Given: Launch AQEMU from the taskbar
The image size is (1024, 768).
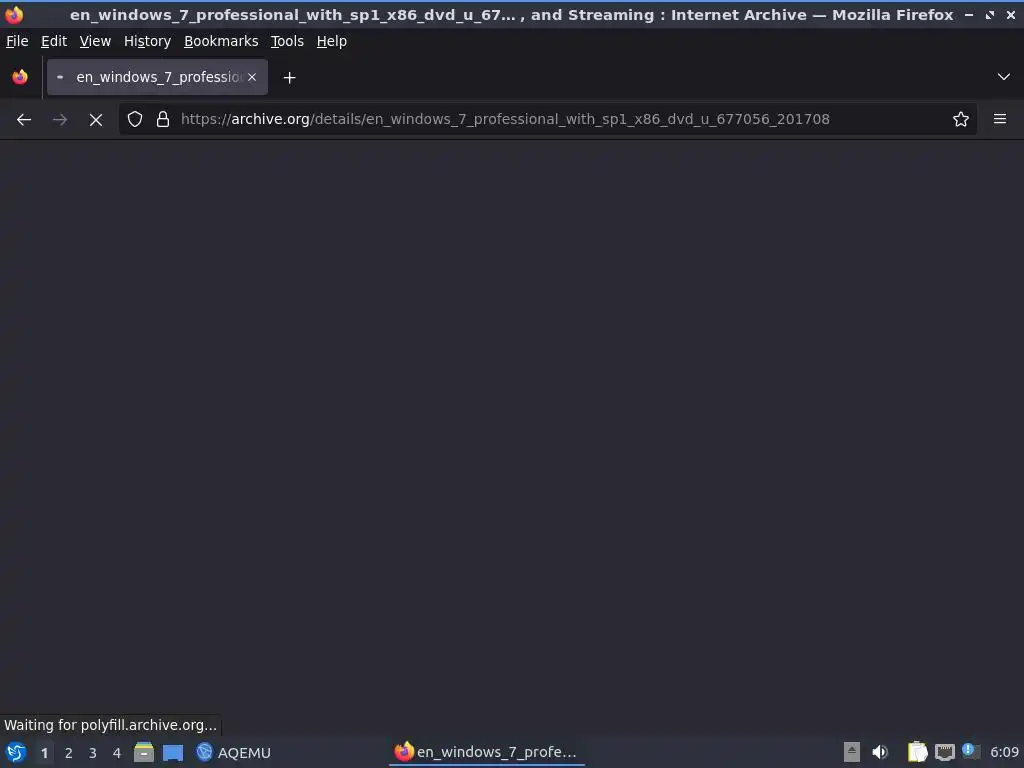Looking at the screenshot, I should coord(233,752).
